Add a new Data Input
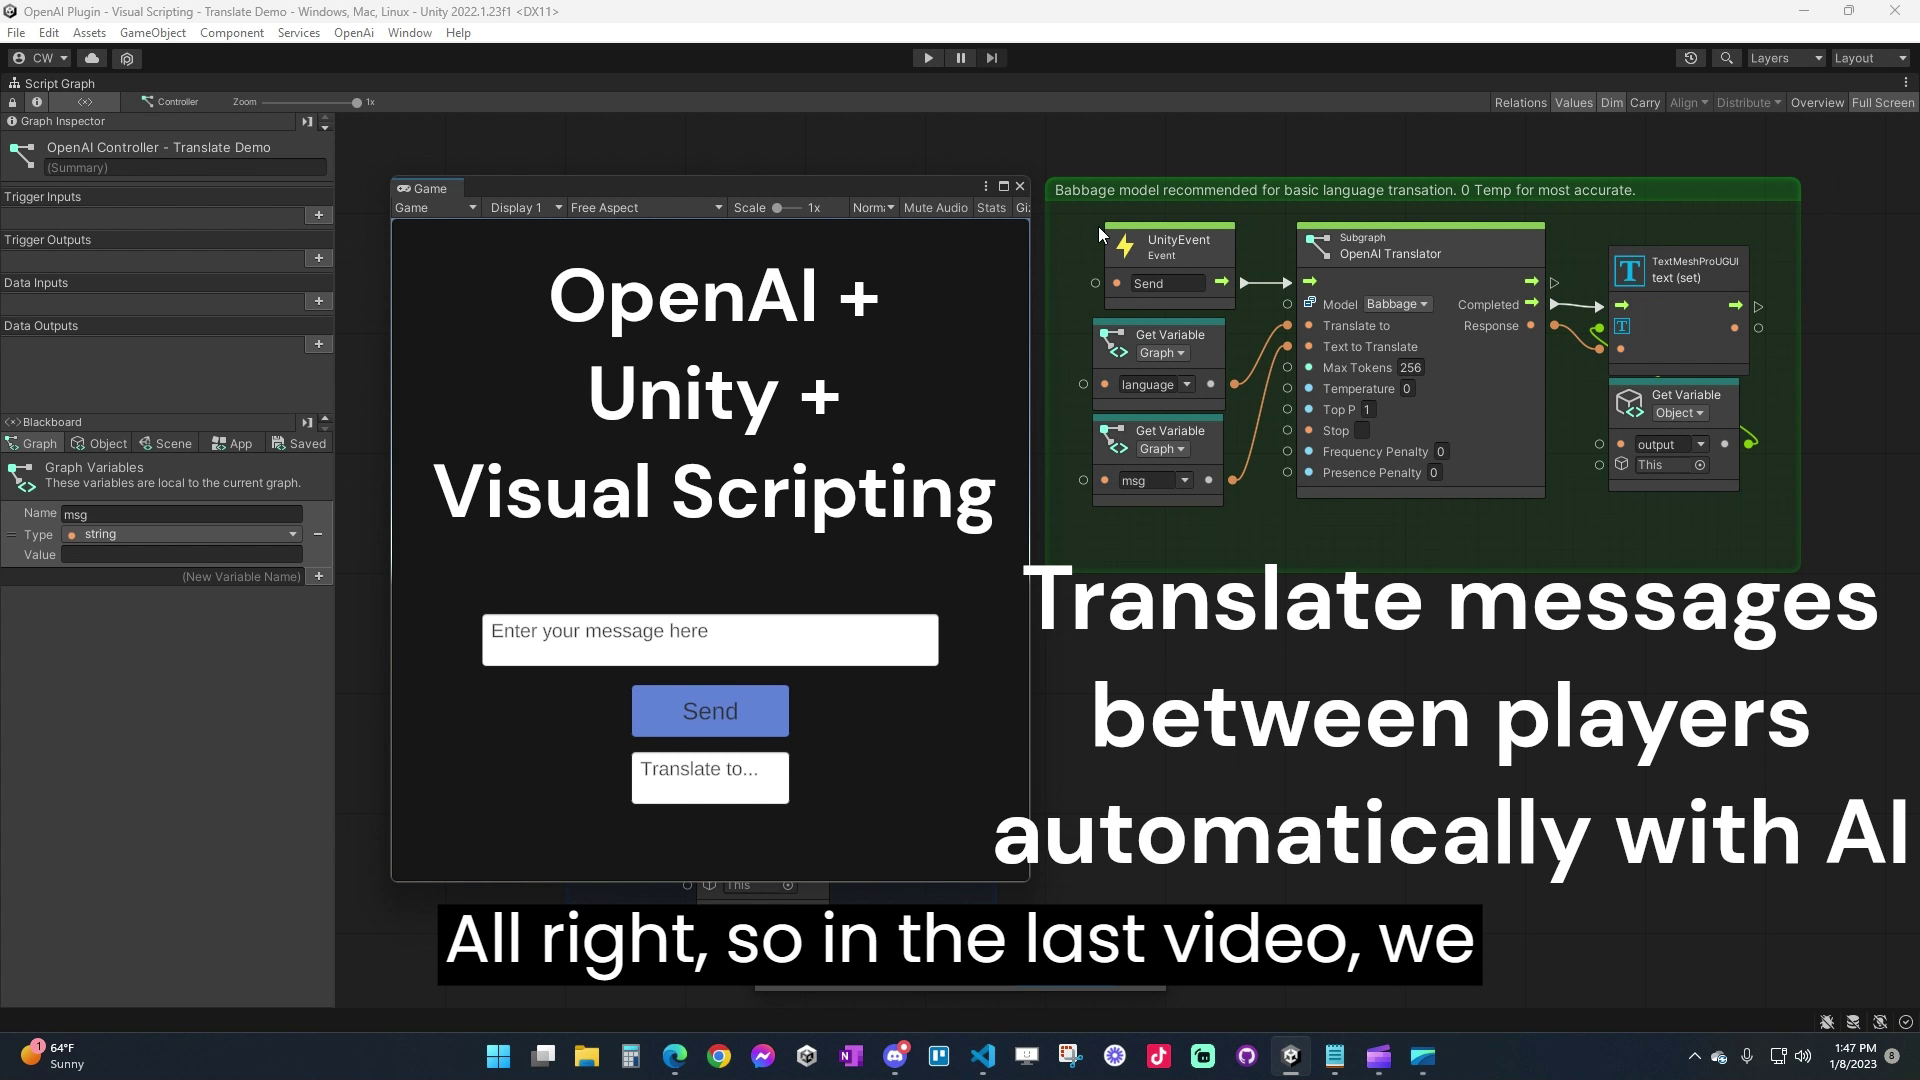The width and height of the screenshot is (1920, 1080). click(319, 301)
